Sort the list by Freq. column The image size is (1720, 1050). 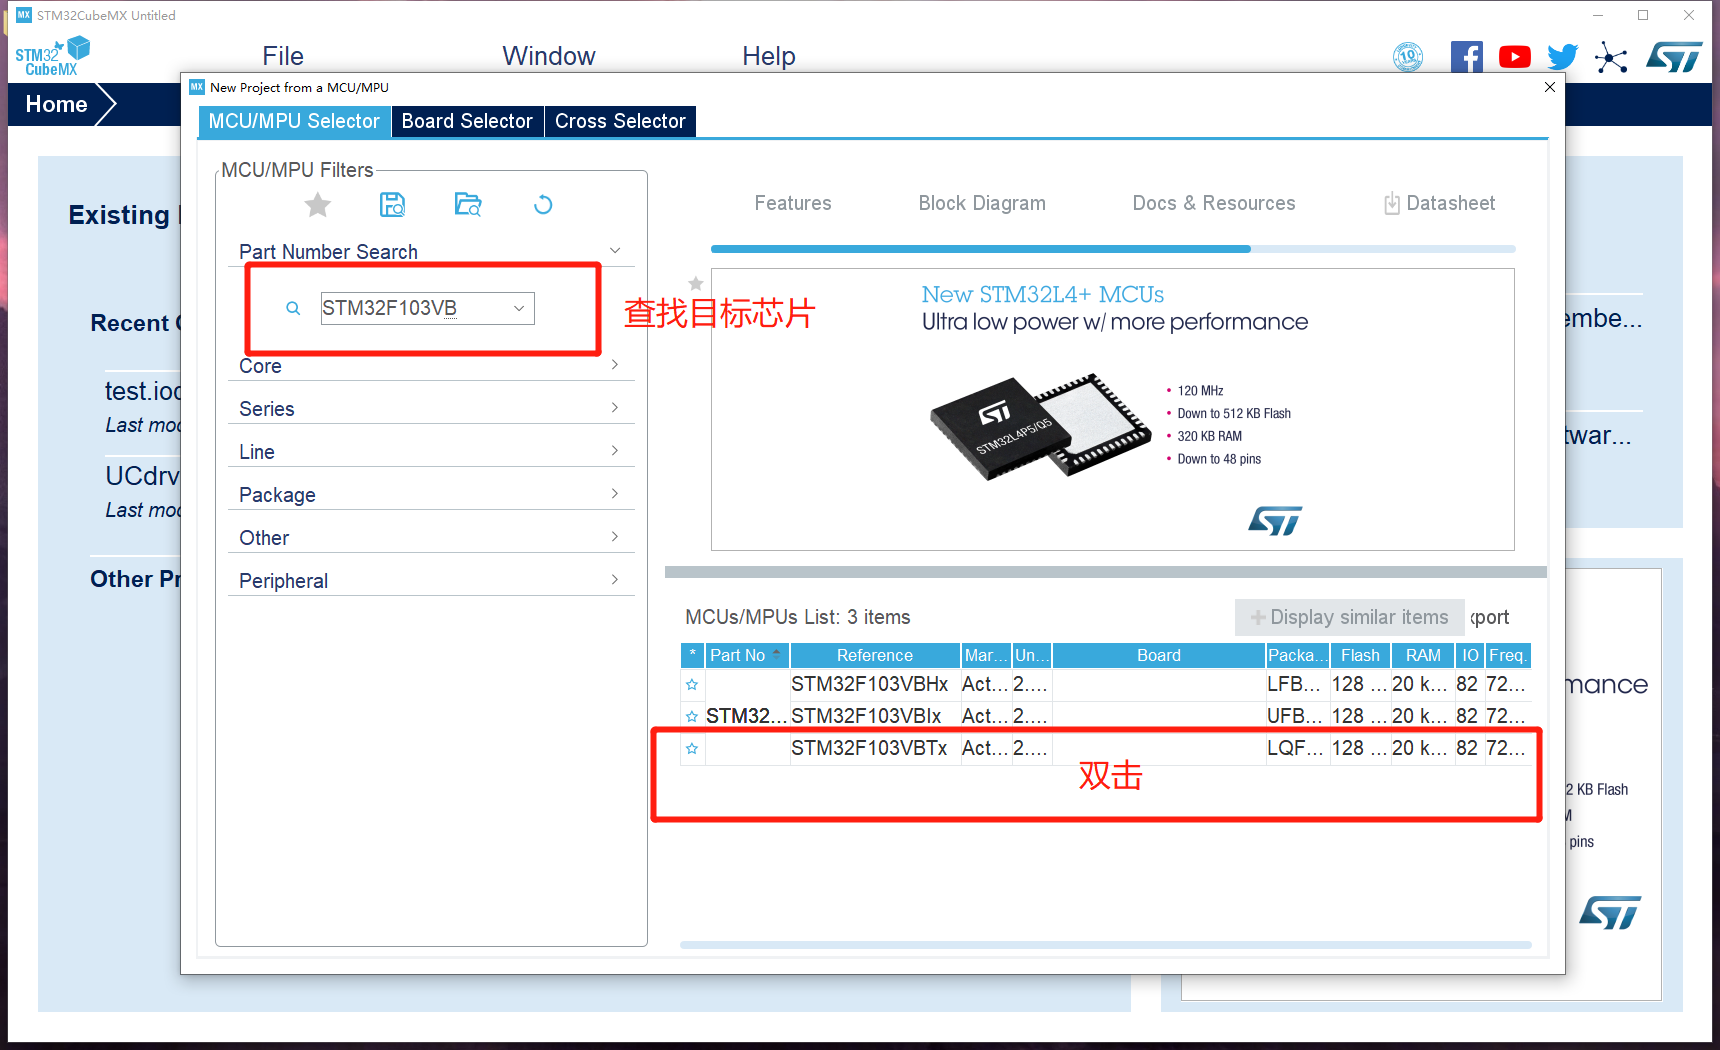[x=1508, y=655]
